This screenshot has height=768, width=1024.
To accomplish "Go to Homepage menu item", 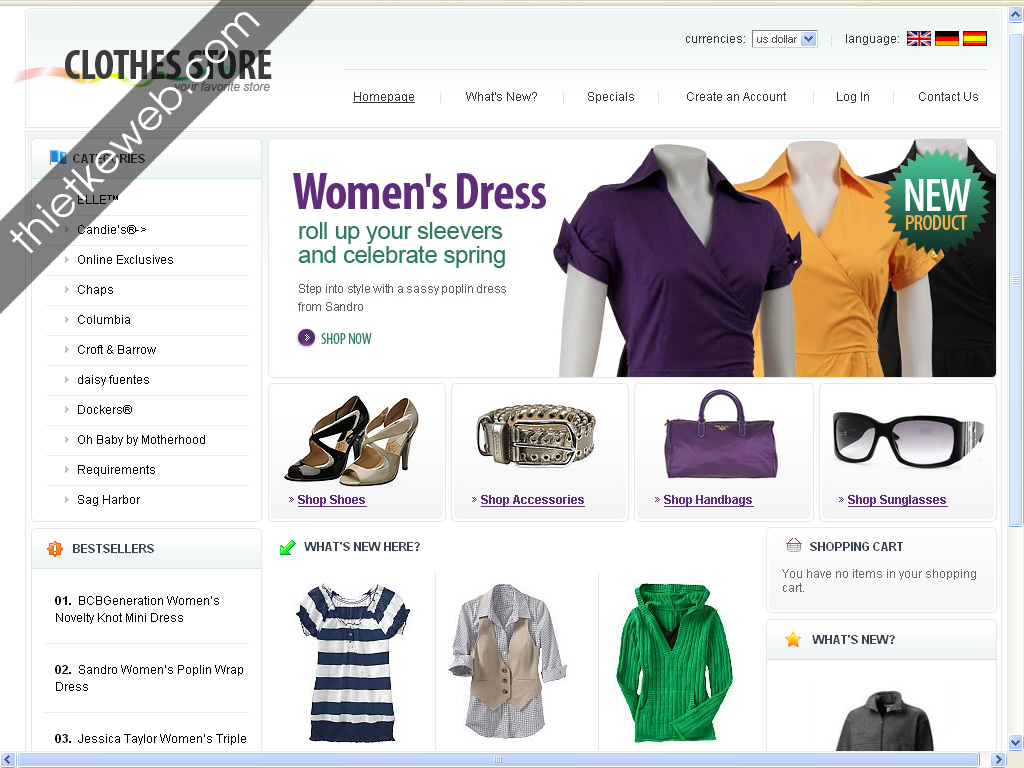I will pos(384,97).
